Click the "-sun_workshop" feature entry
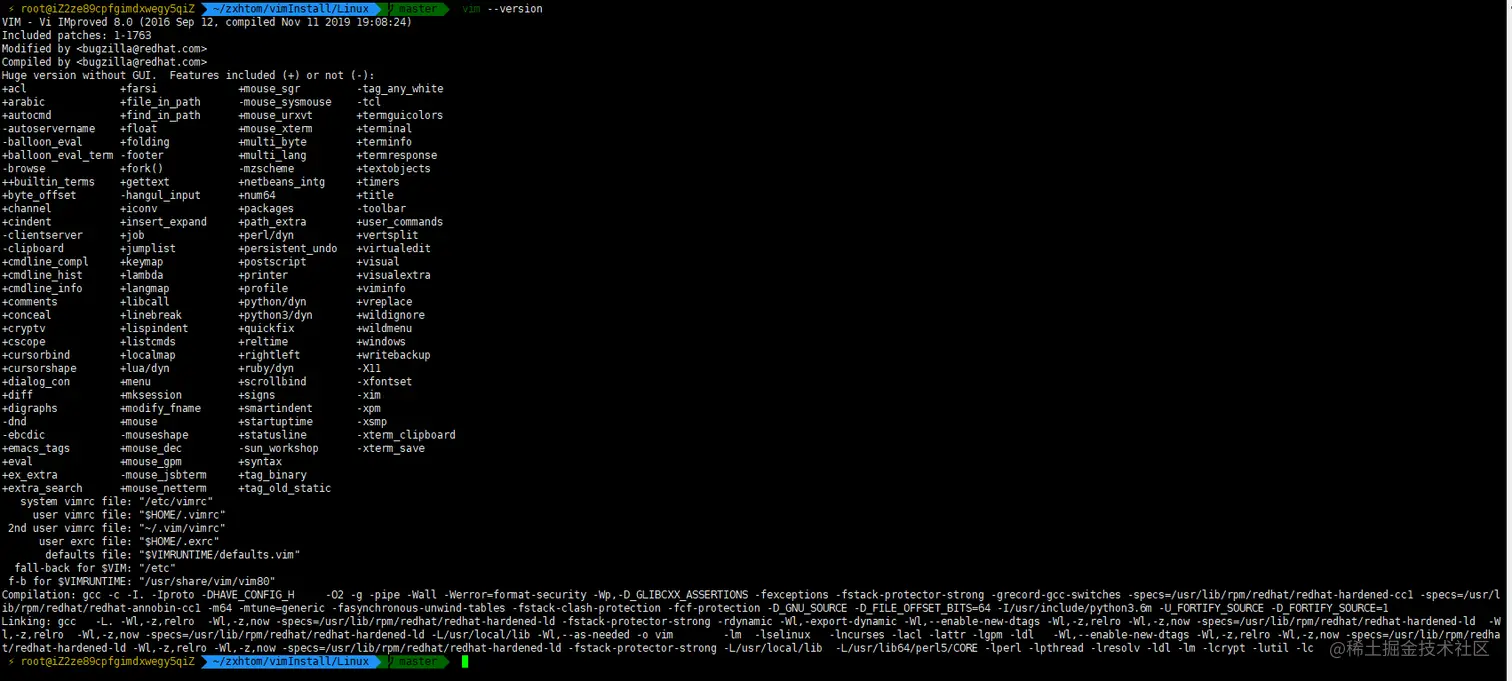Image resolution: width=1512 pixels, height=681 pixels. click(279, 448)
